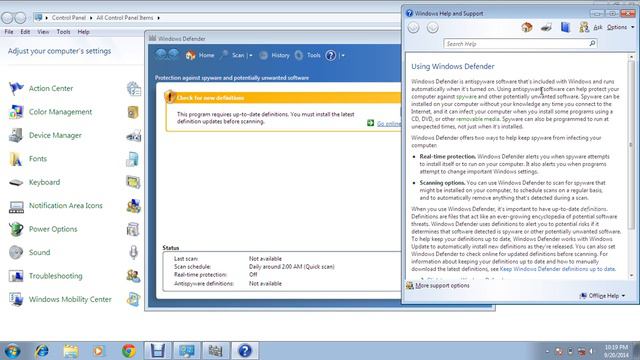
Task: Go back in Windows Defender navigation
Action: 161,55
